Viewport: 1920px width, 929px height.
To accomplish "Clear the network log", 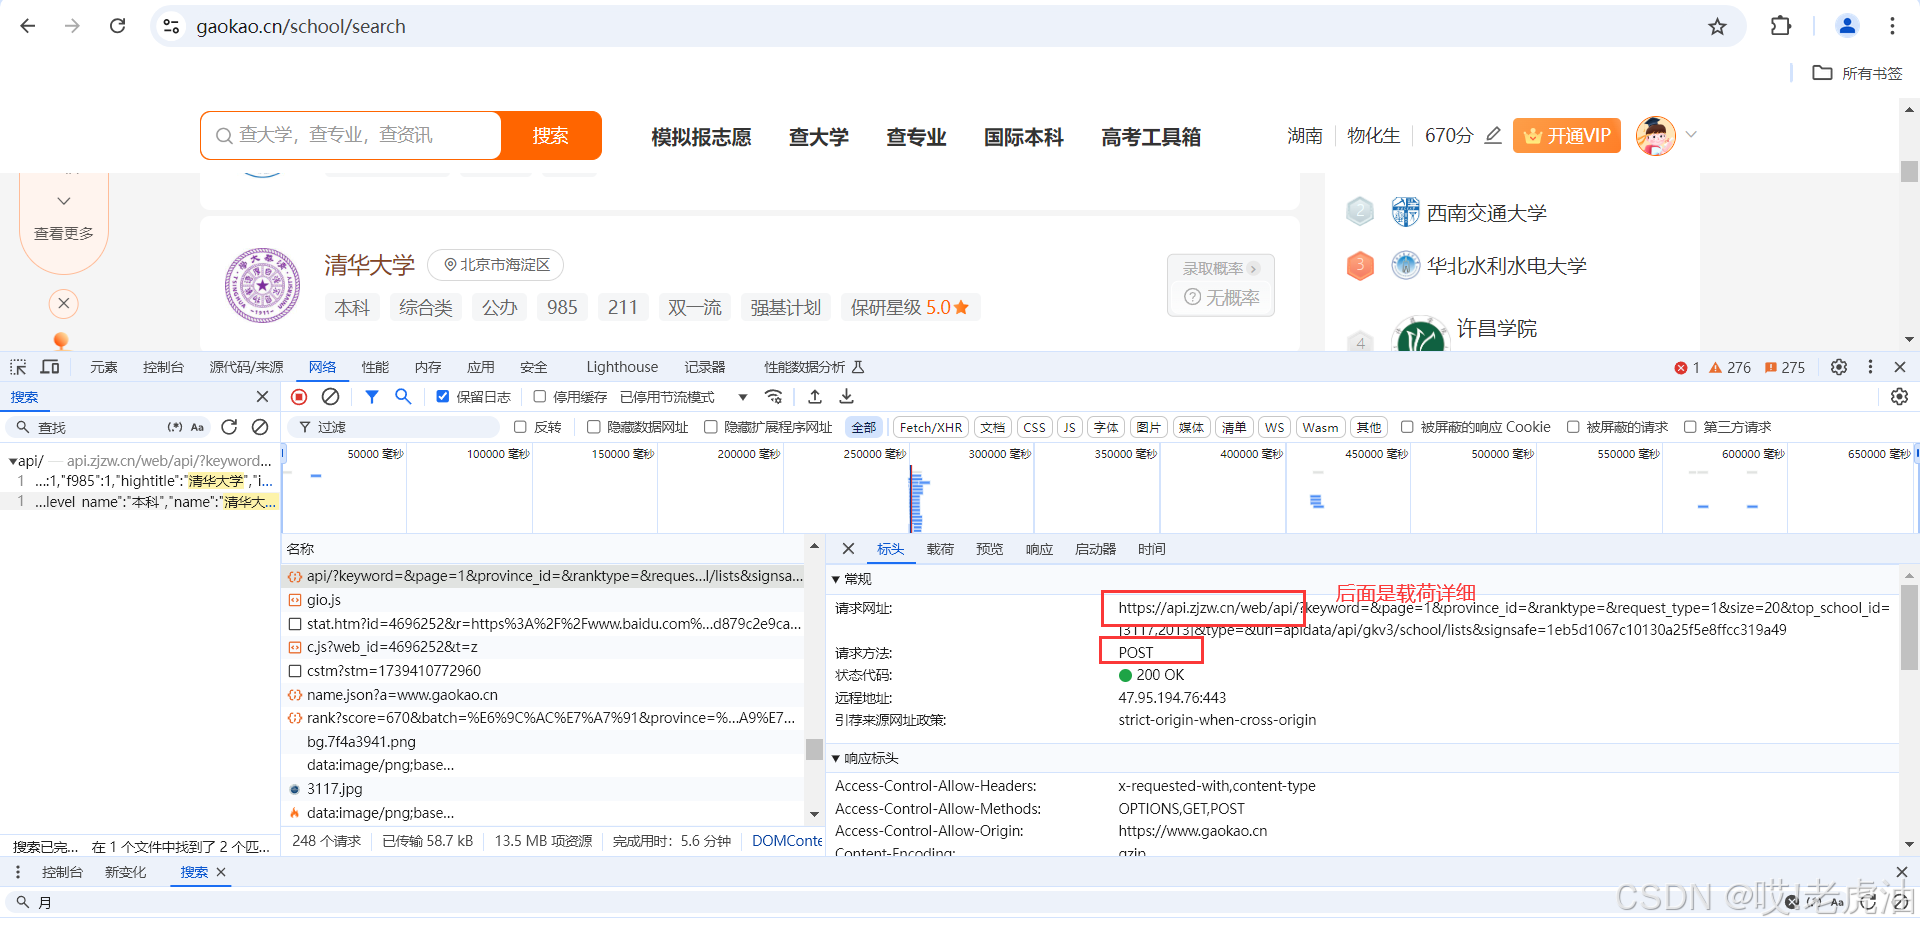I will tap(330, 397).
